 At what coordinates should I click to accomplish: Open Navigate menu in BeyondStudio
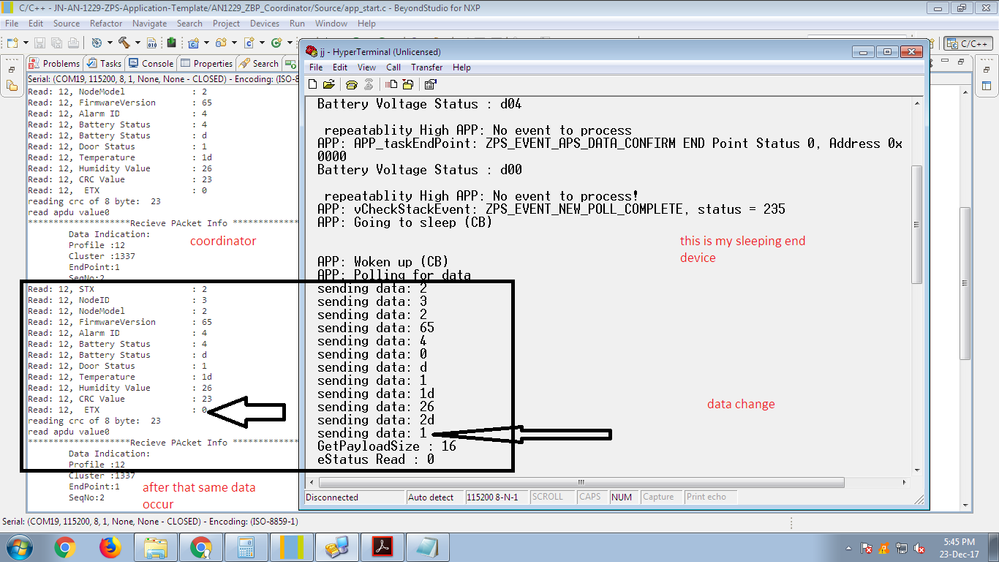click(149, 24)
